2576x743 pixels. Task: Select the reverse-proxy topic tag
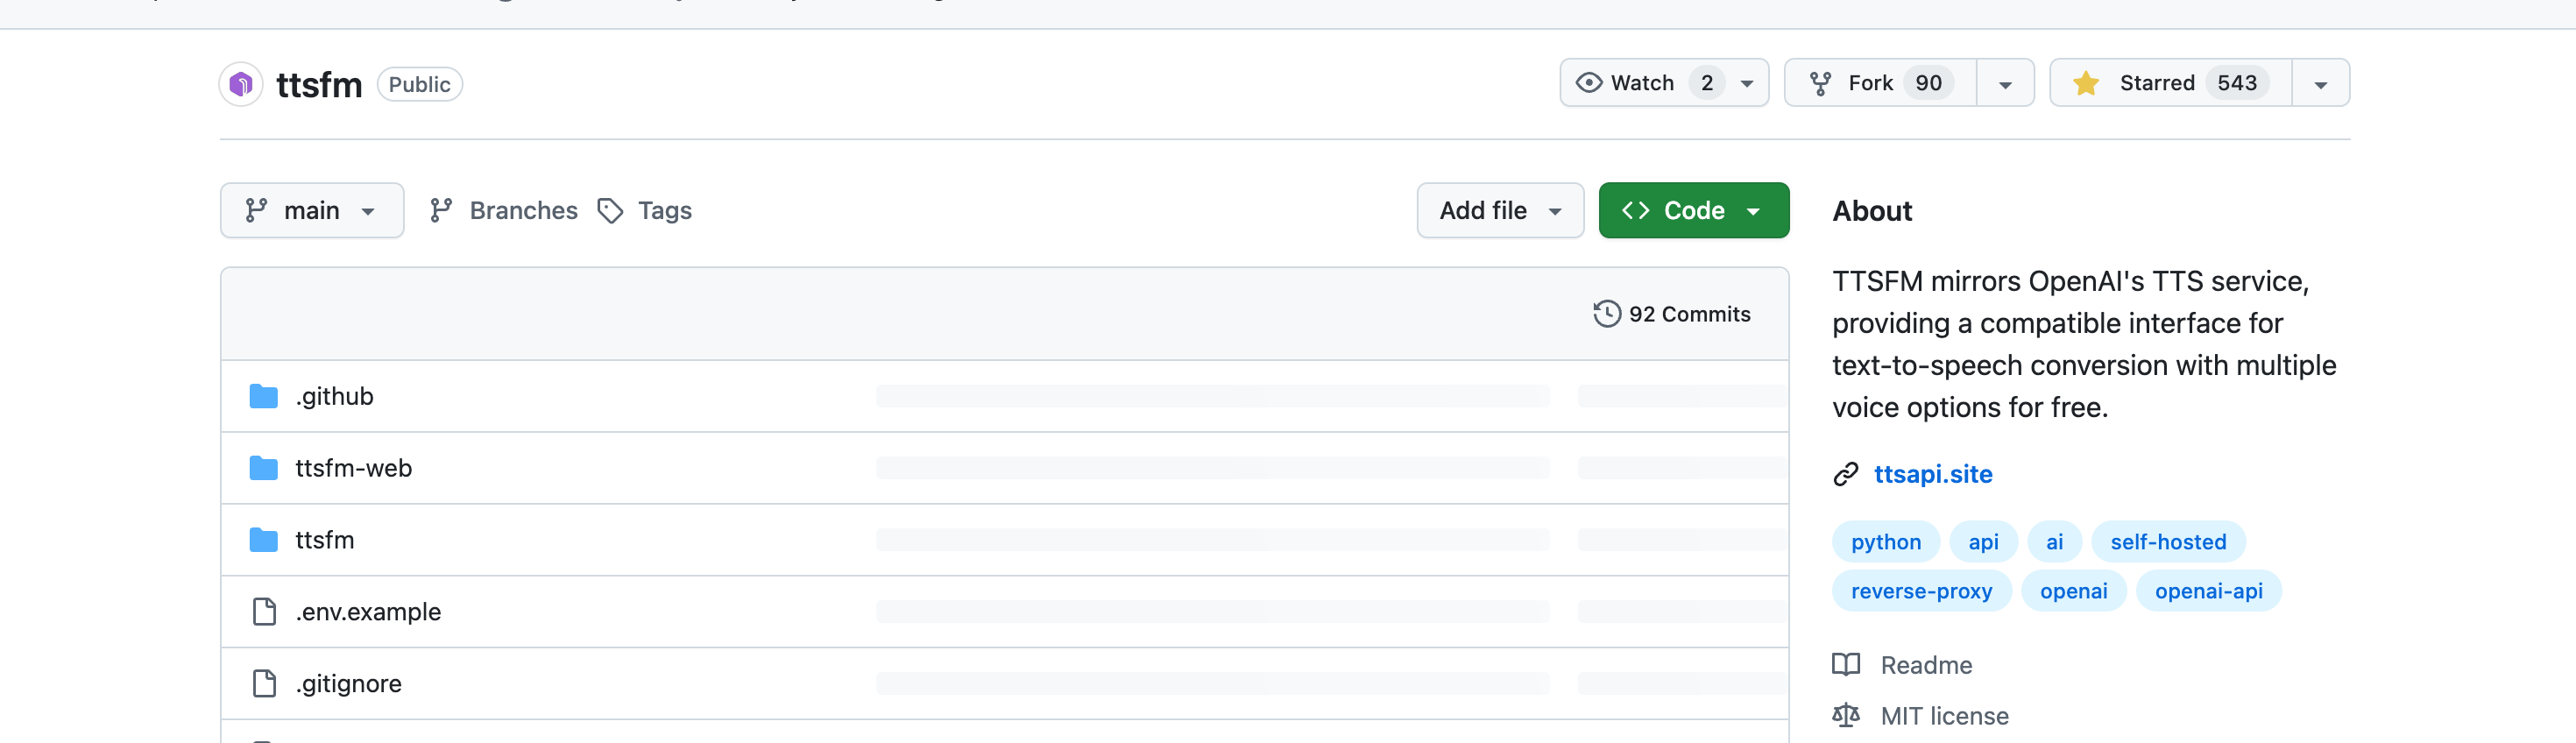click(x=1921, y=591)
